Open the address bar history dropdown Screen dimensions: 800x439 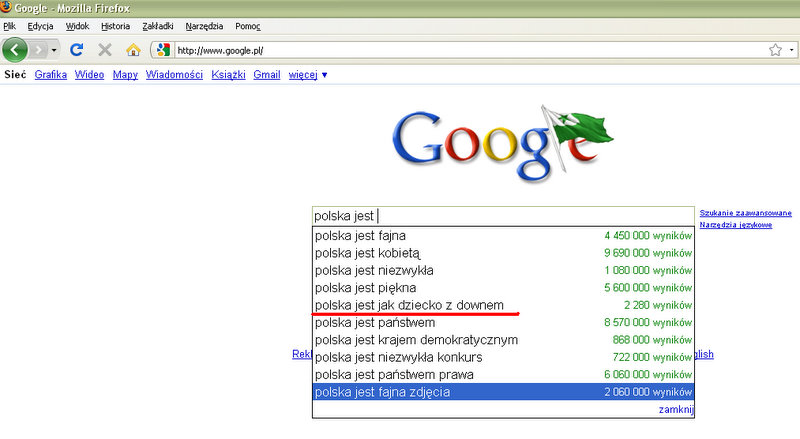point(791,50)
